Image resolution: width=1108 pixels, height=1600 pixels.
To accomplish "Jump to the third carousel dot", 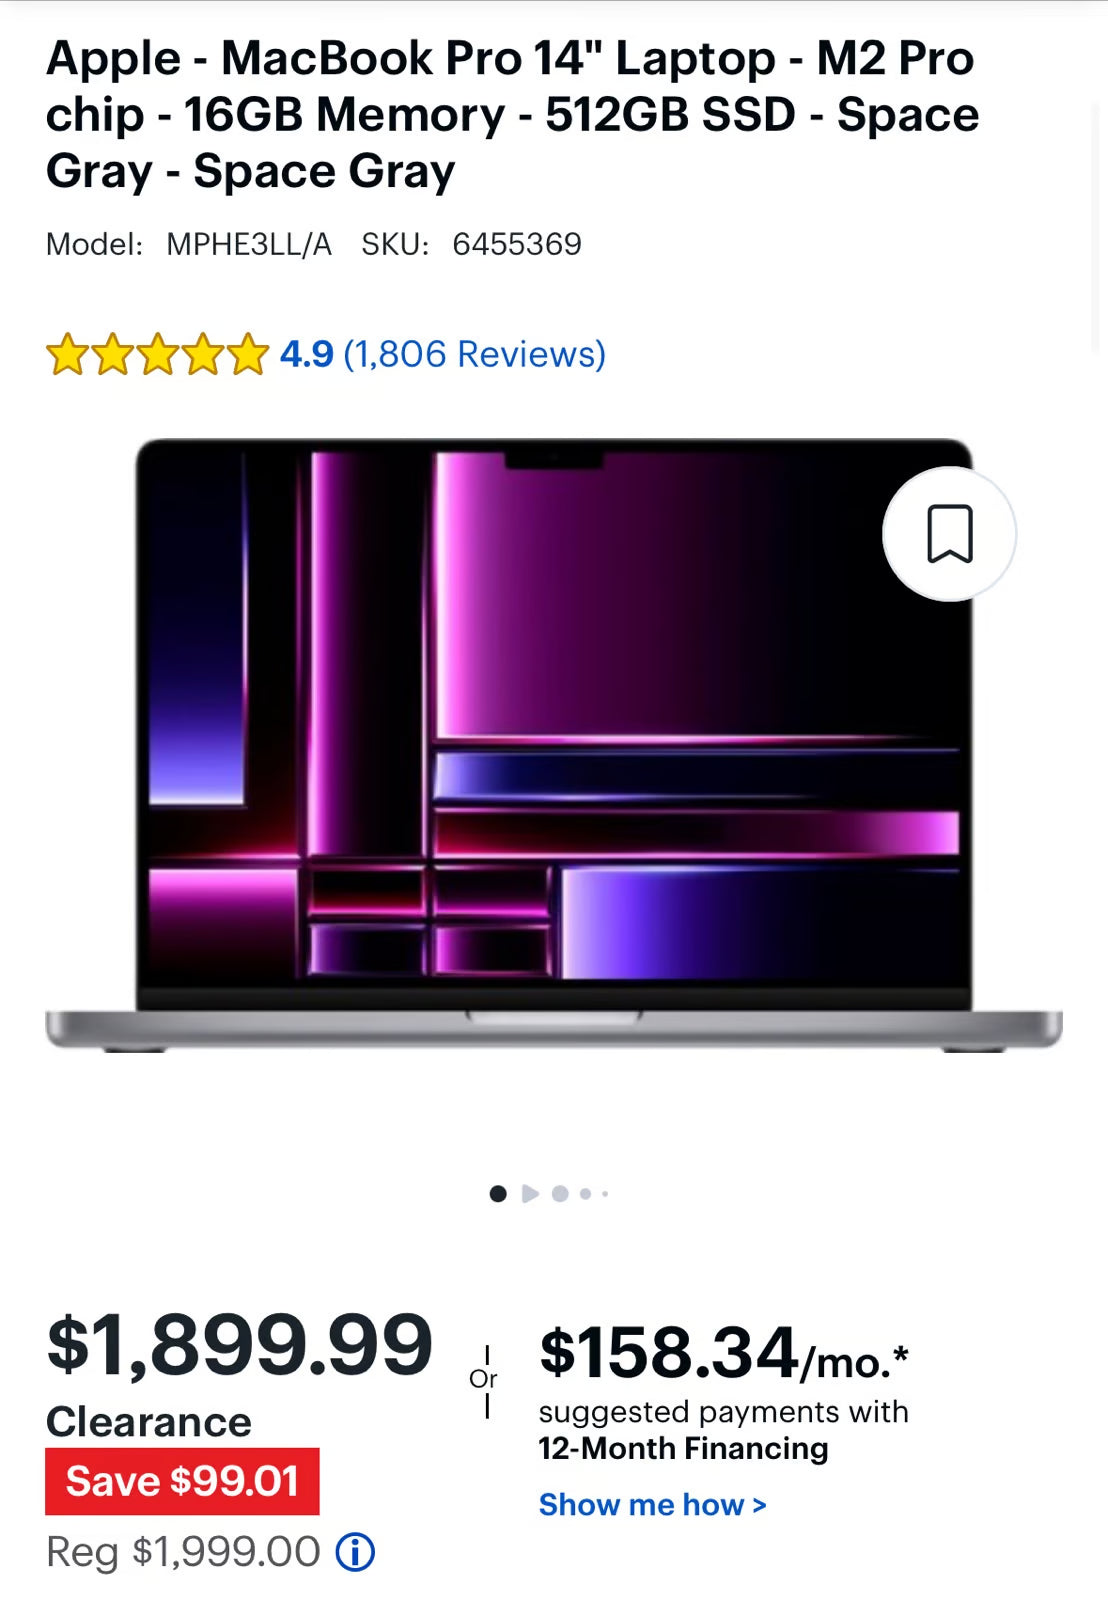I will point(560,1193).
